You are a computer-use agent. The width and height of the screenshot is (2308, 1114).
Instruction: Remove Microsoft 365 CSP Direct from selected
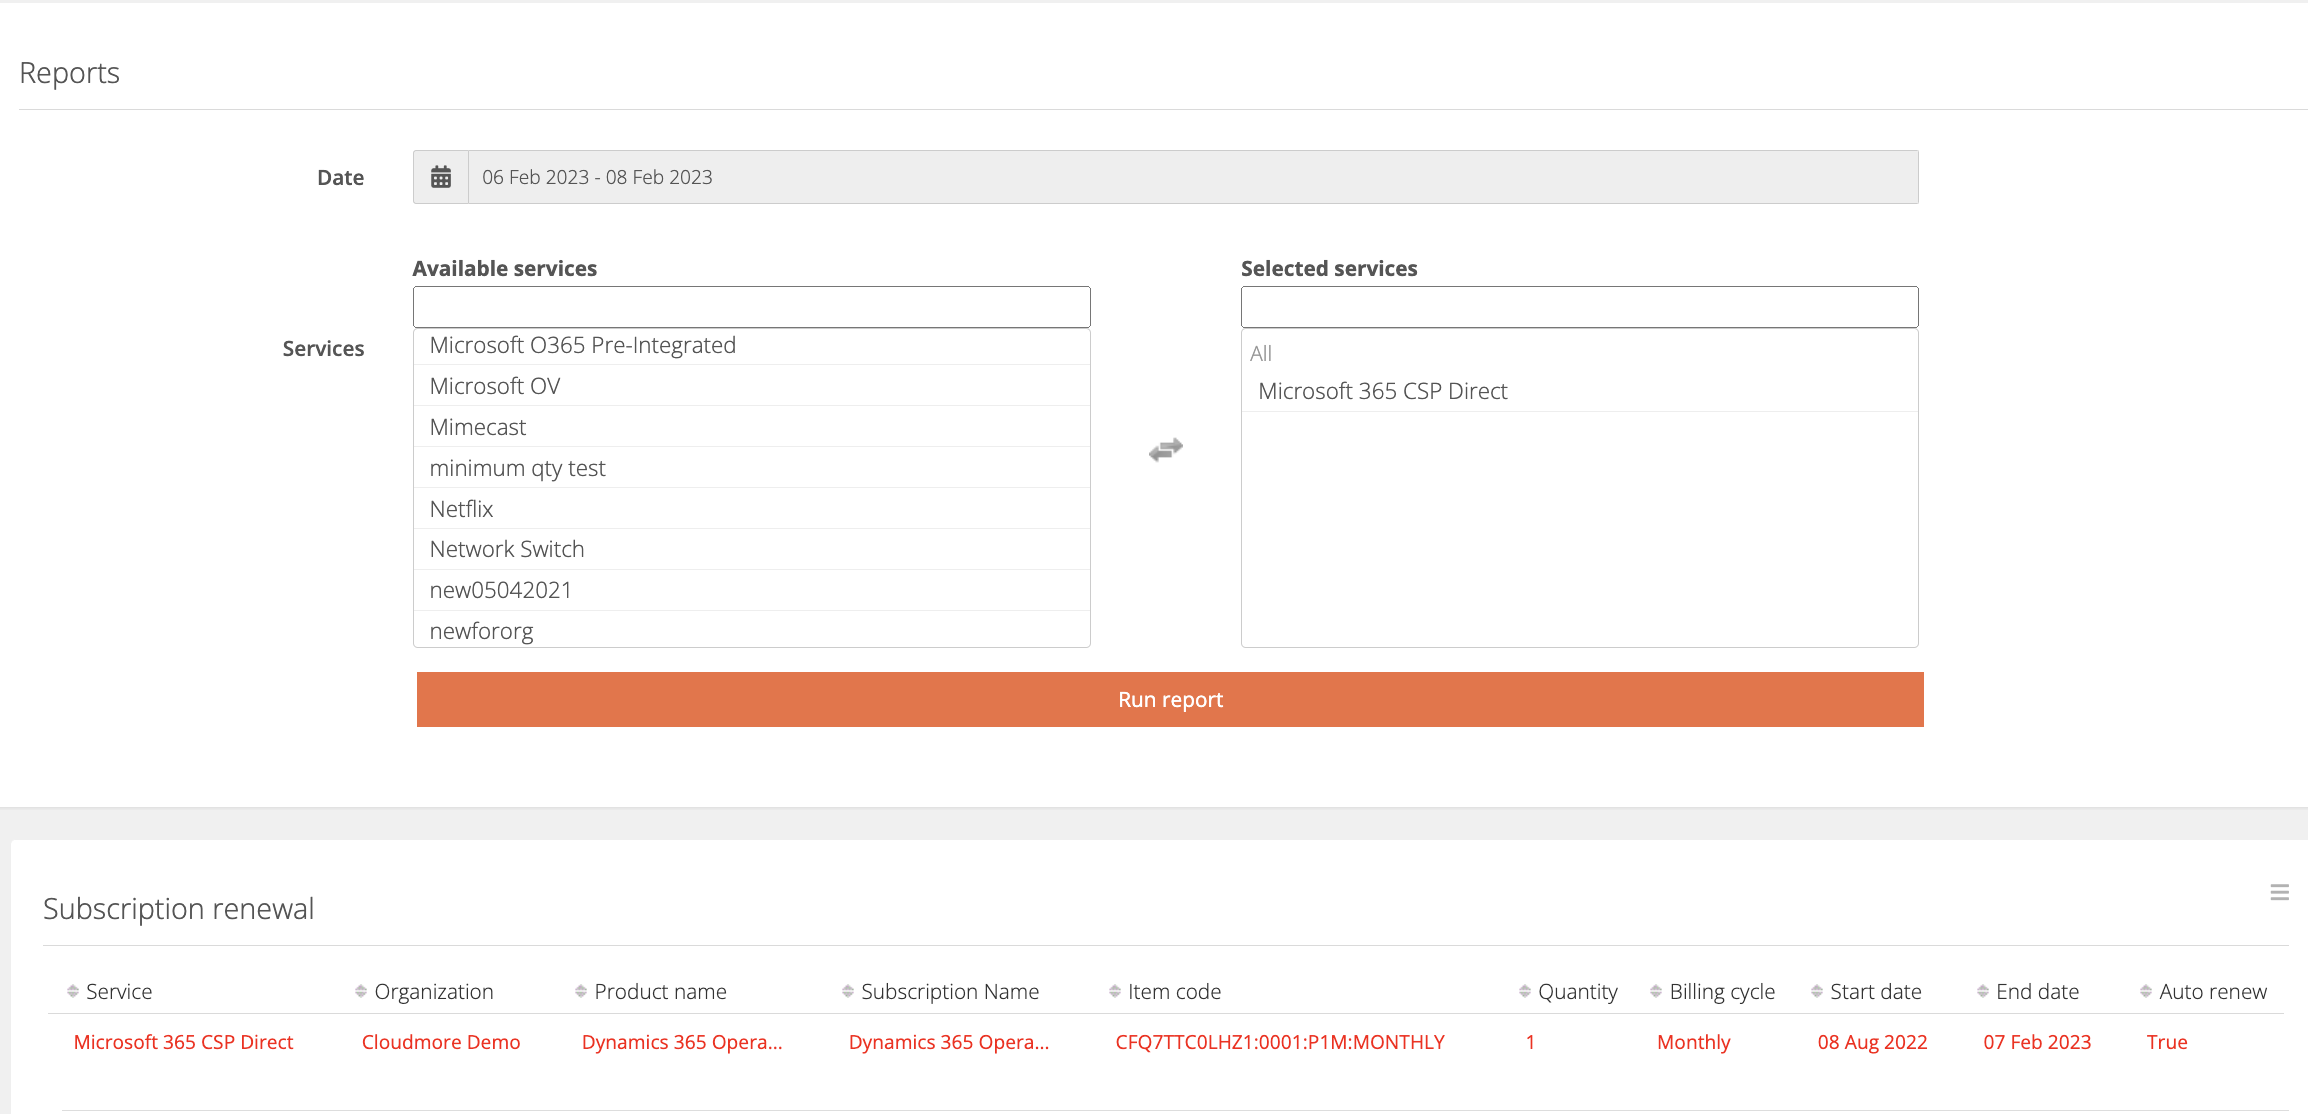pyautogui.click(x=1382, y=391)
